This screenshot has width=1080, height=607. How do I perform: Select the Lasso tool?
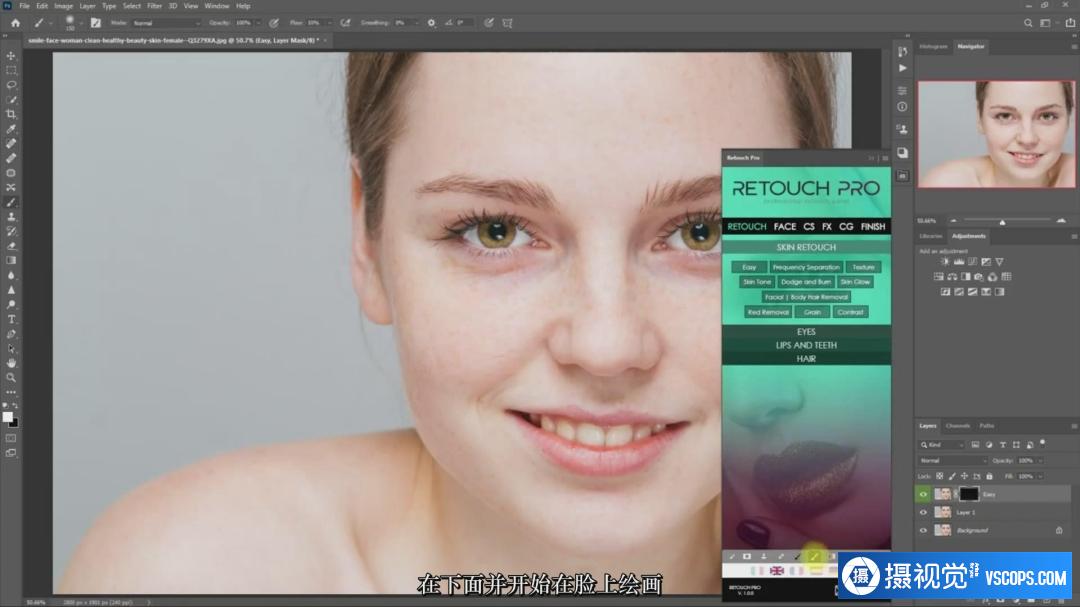click(11, 85)
